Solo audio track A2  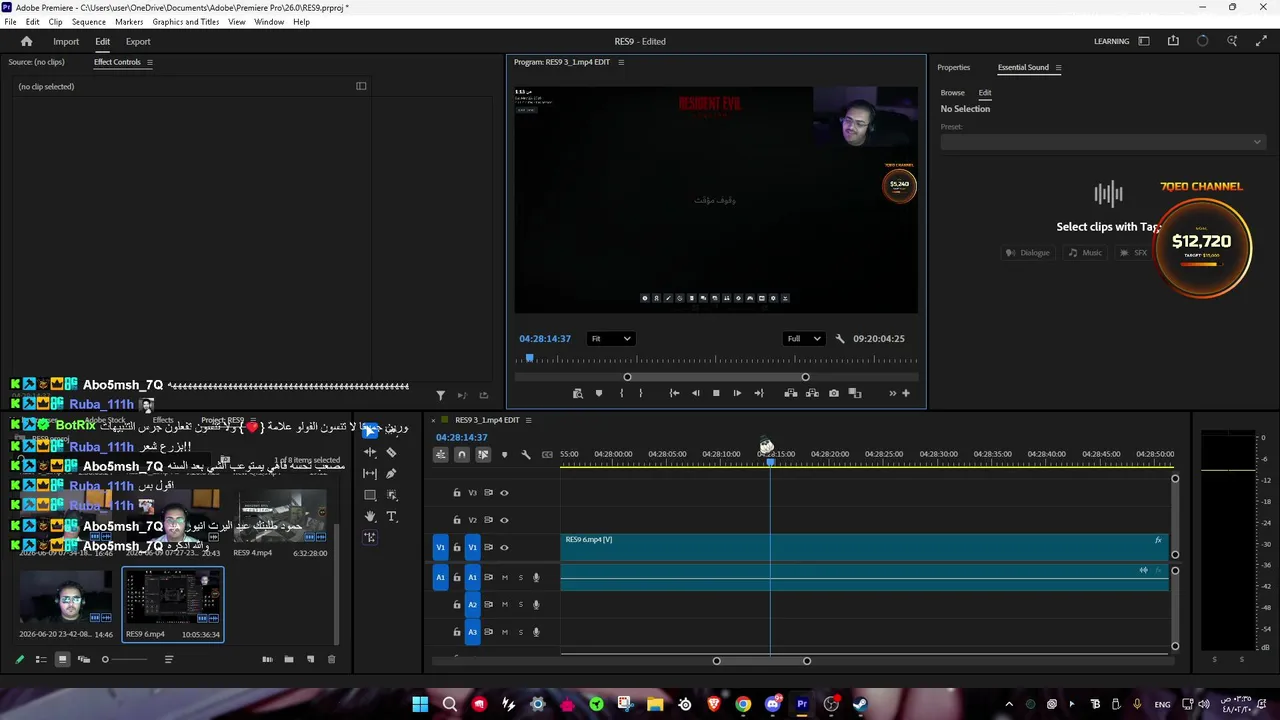click(x=520, y=604)
